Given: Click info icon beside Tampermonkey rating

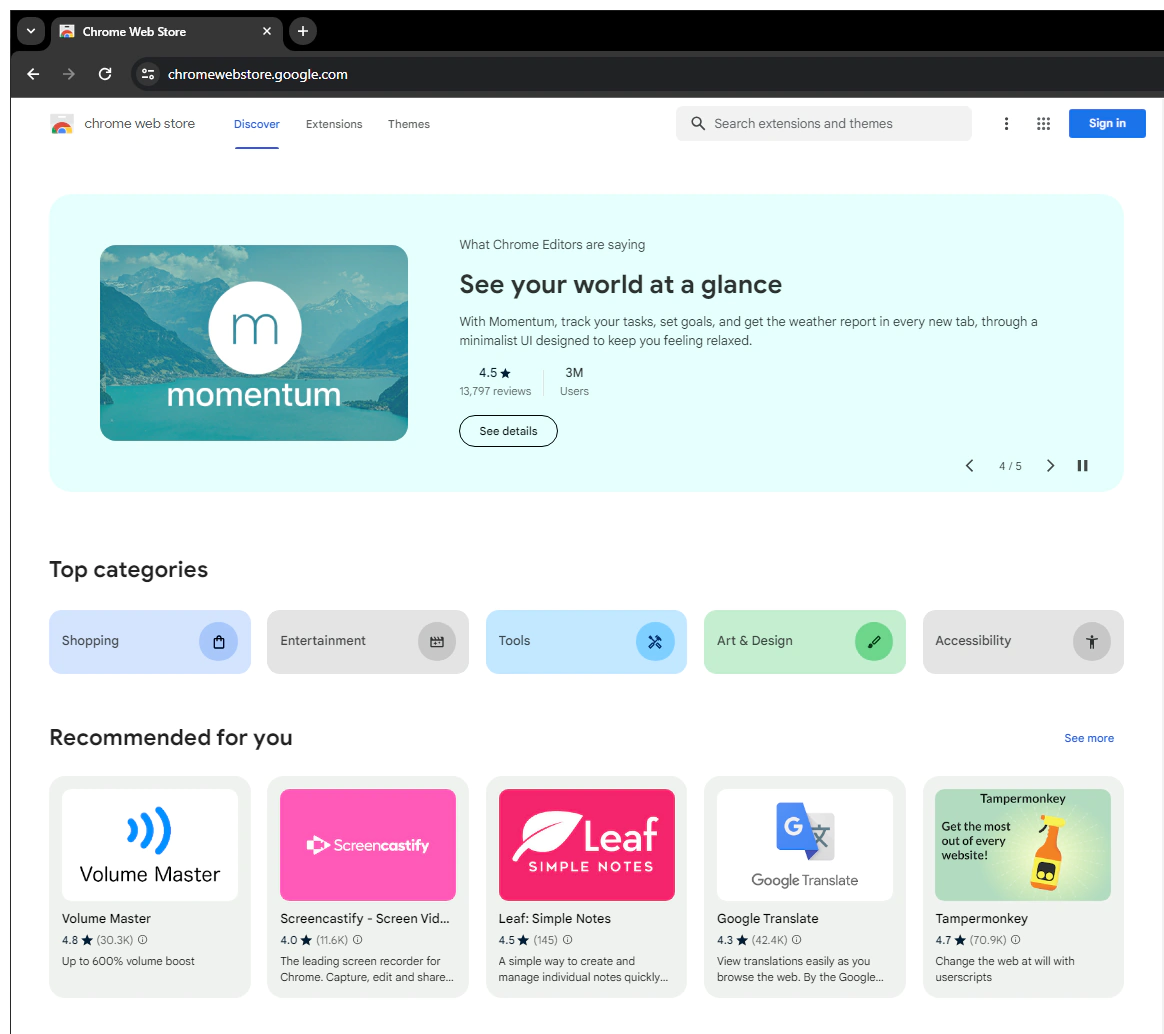Looking at the screenshot, I should tap(1016, 940).
